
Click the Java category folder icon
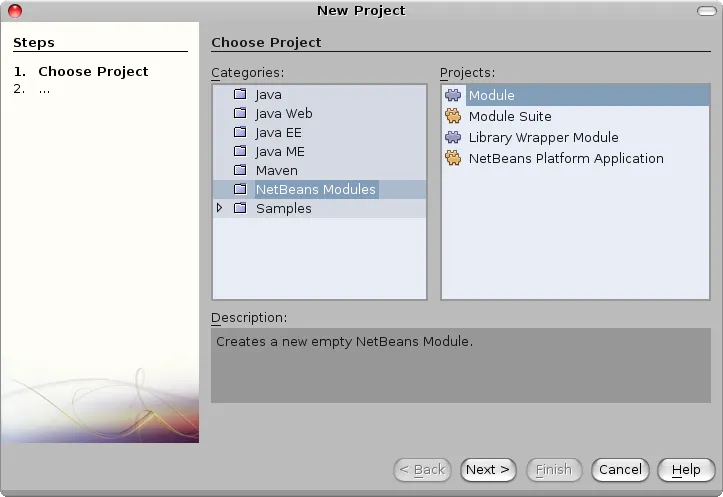click(240, 94)
